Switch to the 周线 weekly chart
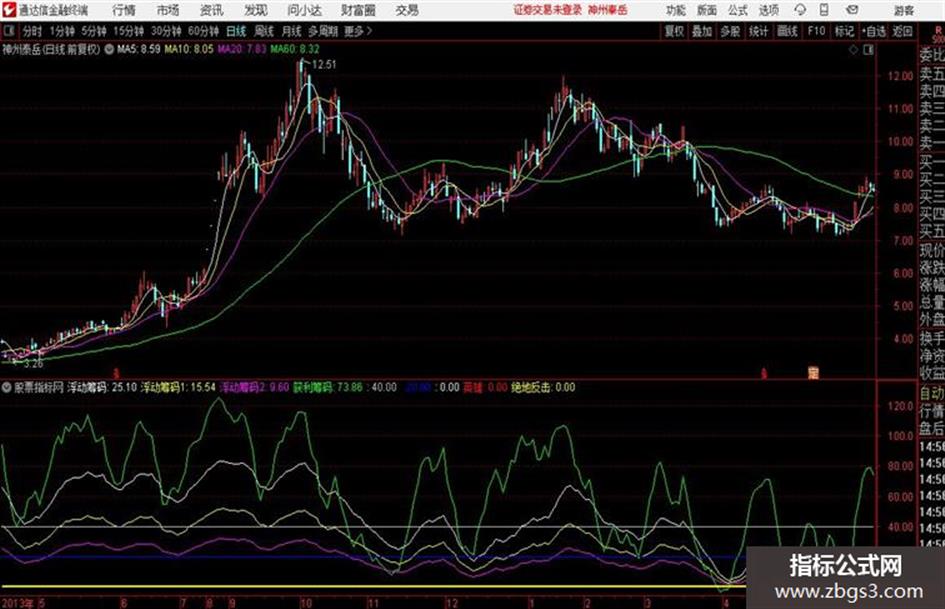The image size is (945, 609). pos(264,31)
